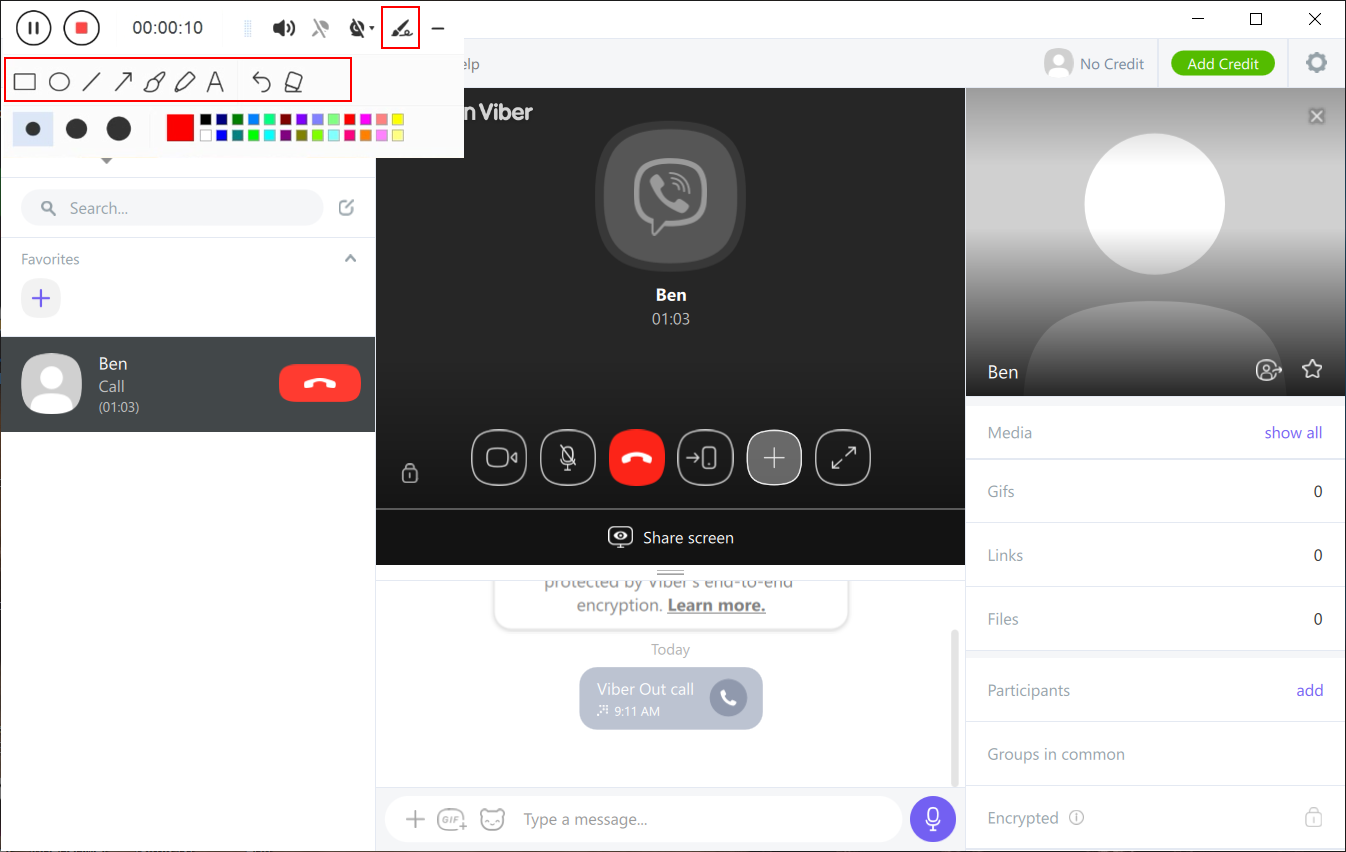Image resolution: width=1346 pixels, height=852 pixels.
Task: Pick the orange color swatch
Action: pyautogui.click(x=366, y=135)
